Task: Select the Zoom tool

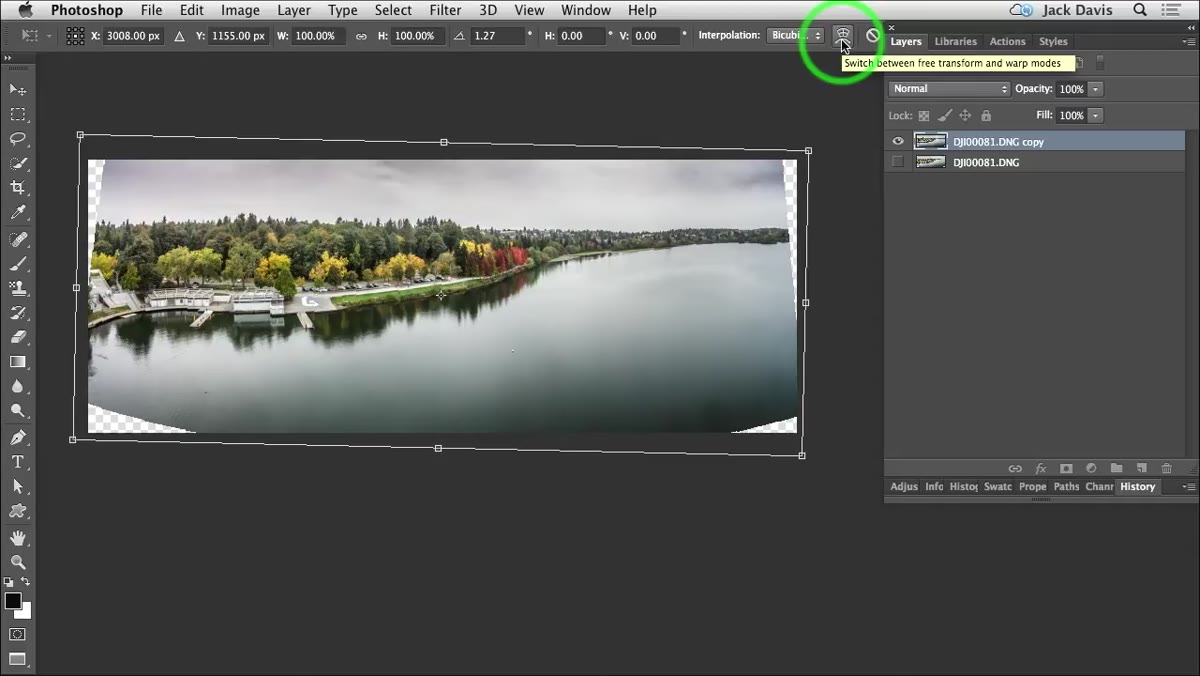Action: click(18, 562)
